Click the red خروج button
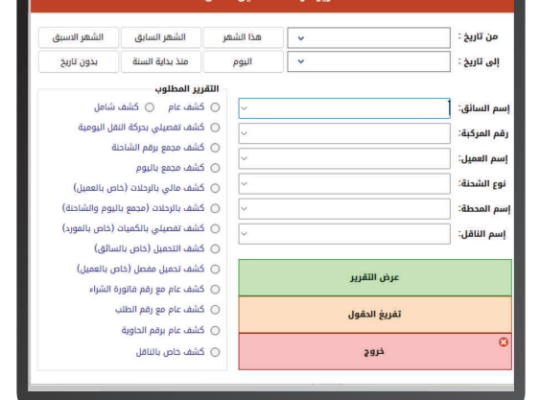 point(375,352)
